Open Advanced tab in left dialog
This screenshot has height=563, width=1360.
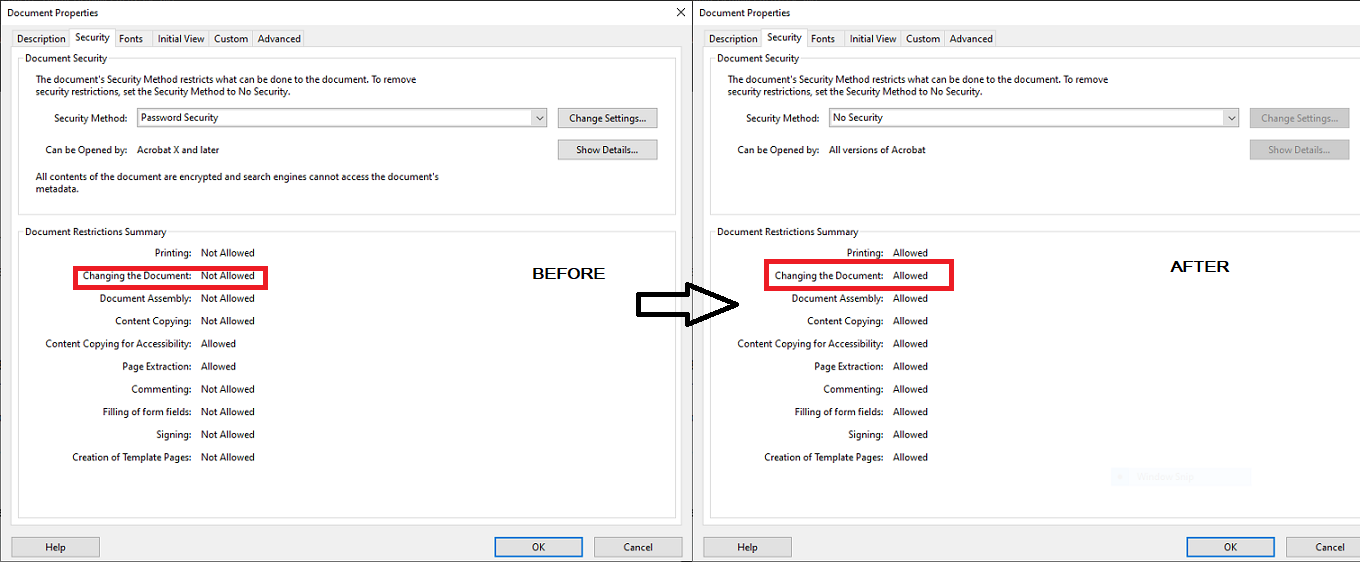(x=279, y=39)
